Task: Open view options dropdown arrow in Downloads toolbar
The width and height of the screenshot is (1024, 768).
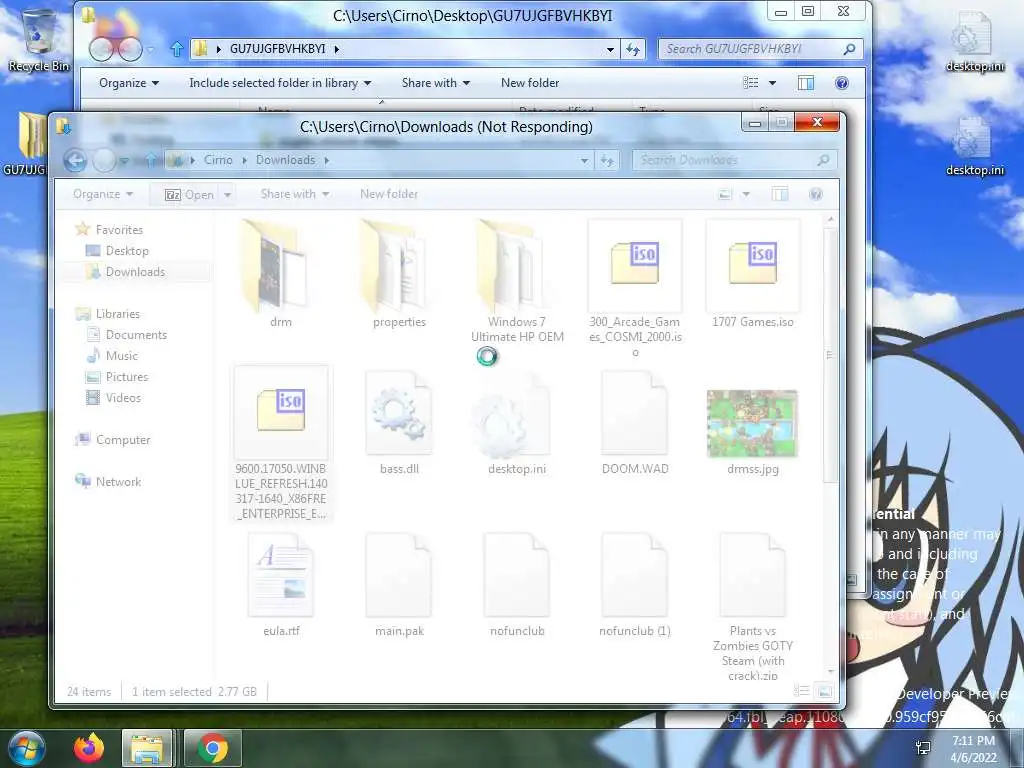Action: pyautogui.click(x=746, y=194)
